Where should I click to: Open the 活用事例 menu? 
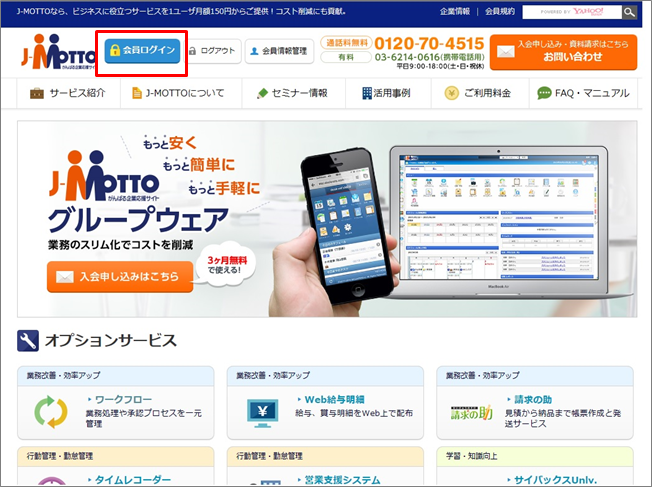[388, 93]
